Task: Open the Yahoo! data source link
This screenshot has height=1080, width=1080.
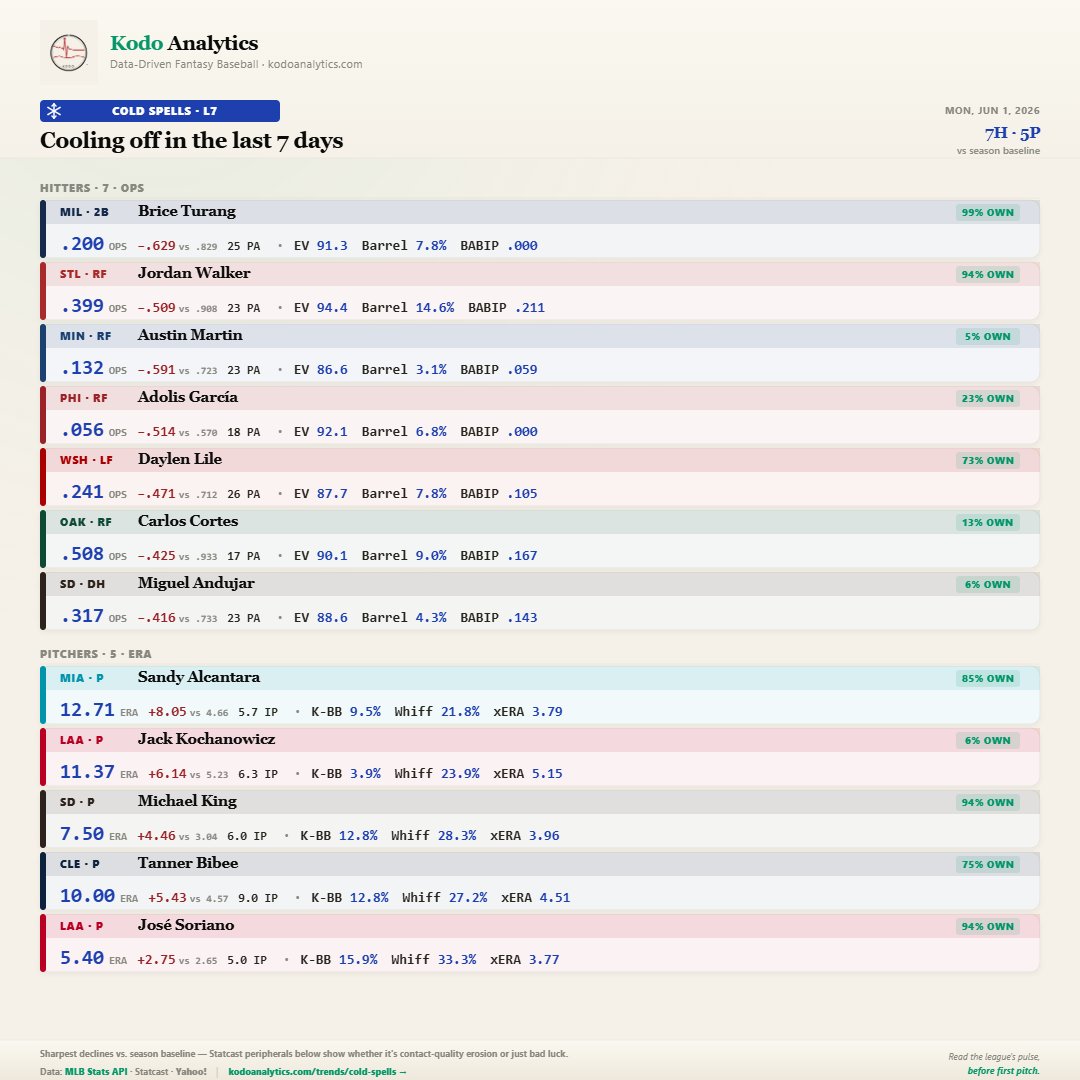Action: point(191,1072)
